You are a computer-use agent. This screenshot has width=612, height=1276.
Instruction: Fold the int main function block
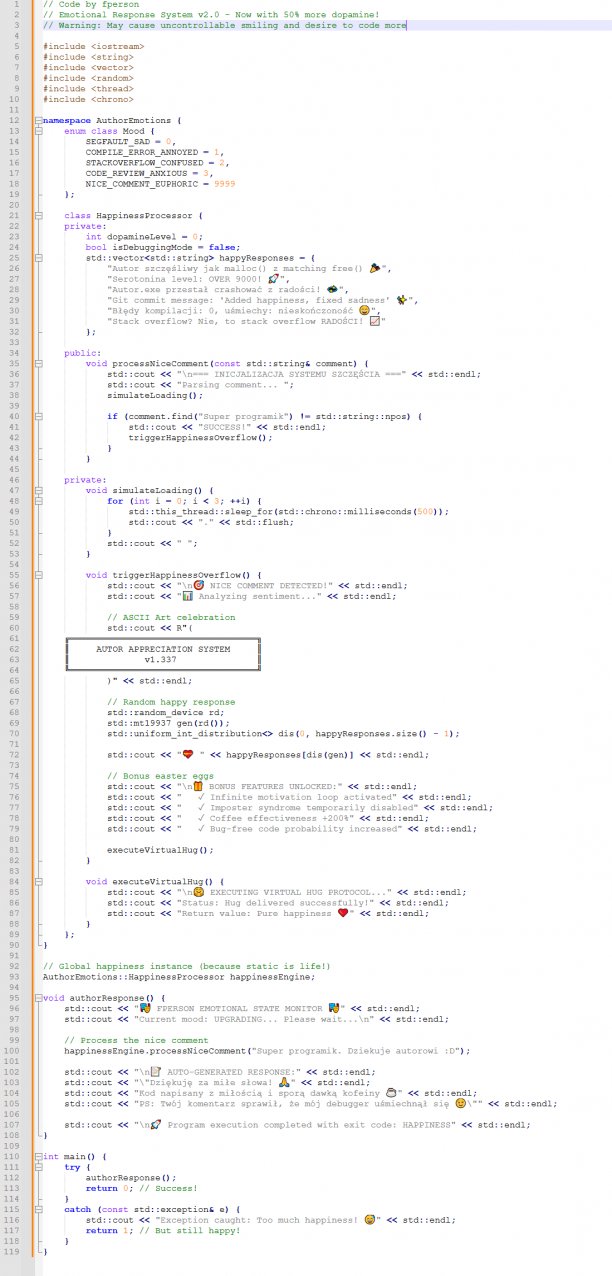tap(39, 1156)
